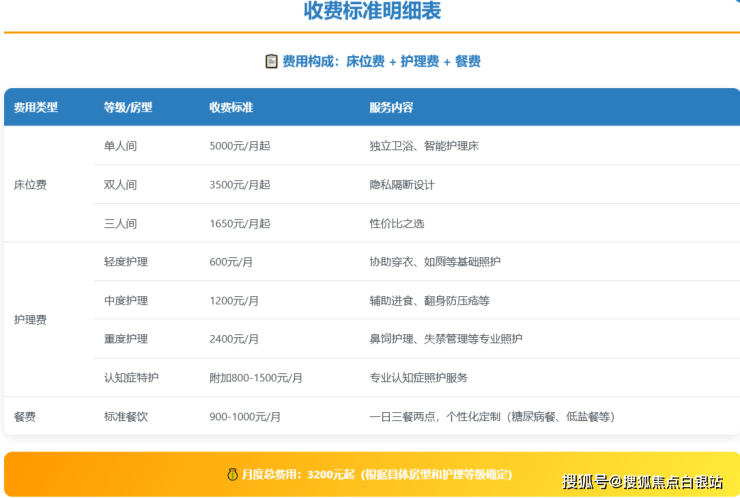The width and height of the screenshot is (740, 498).
Task: Select the 等级/房型 column header
Action: 128,107
